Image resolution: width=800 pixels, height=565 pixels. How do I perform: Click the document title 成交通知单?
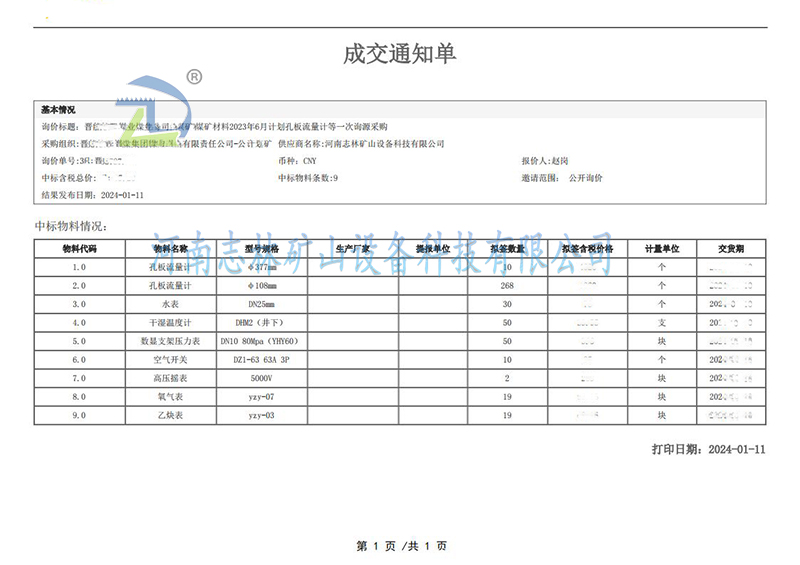coord(399,54)
